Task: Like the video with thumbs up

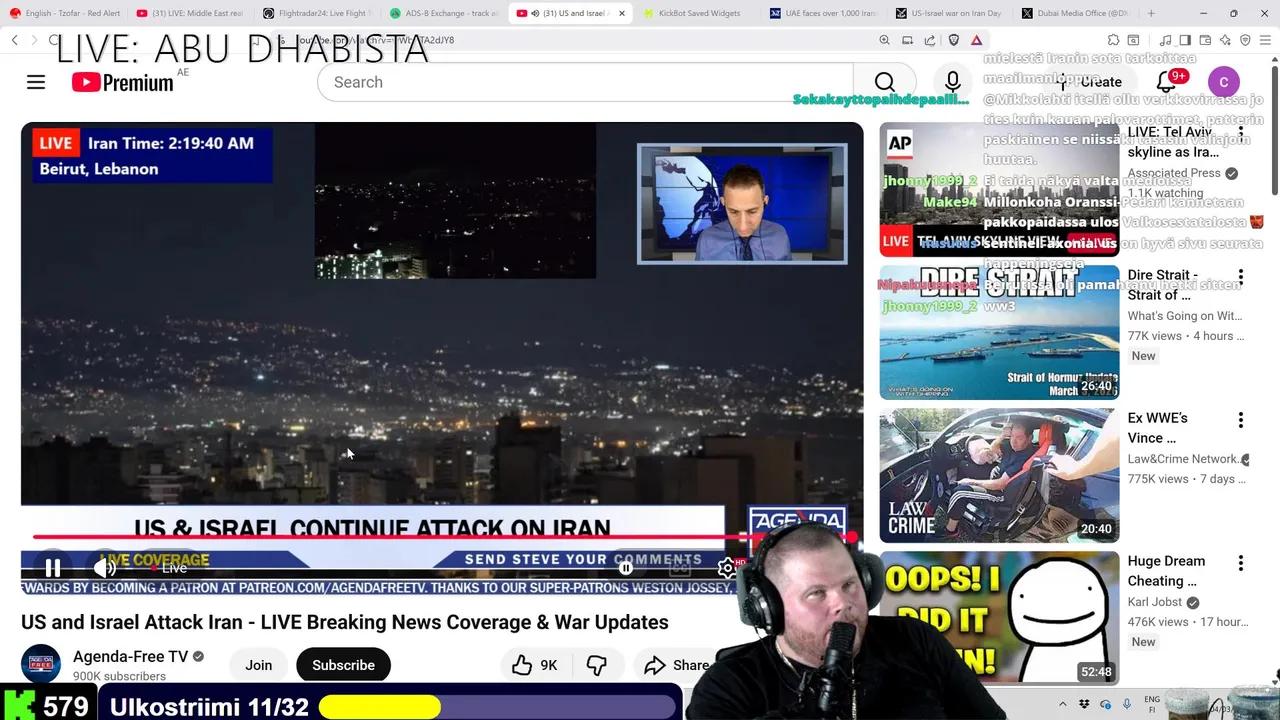Action: tap(535, 665)
